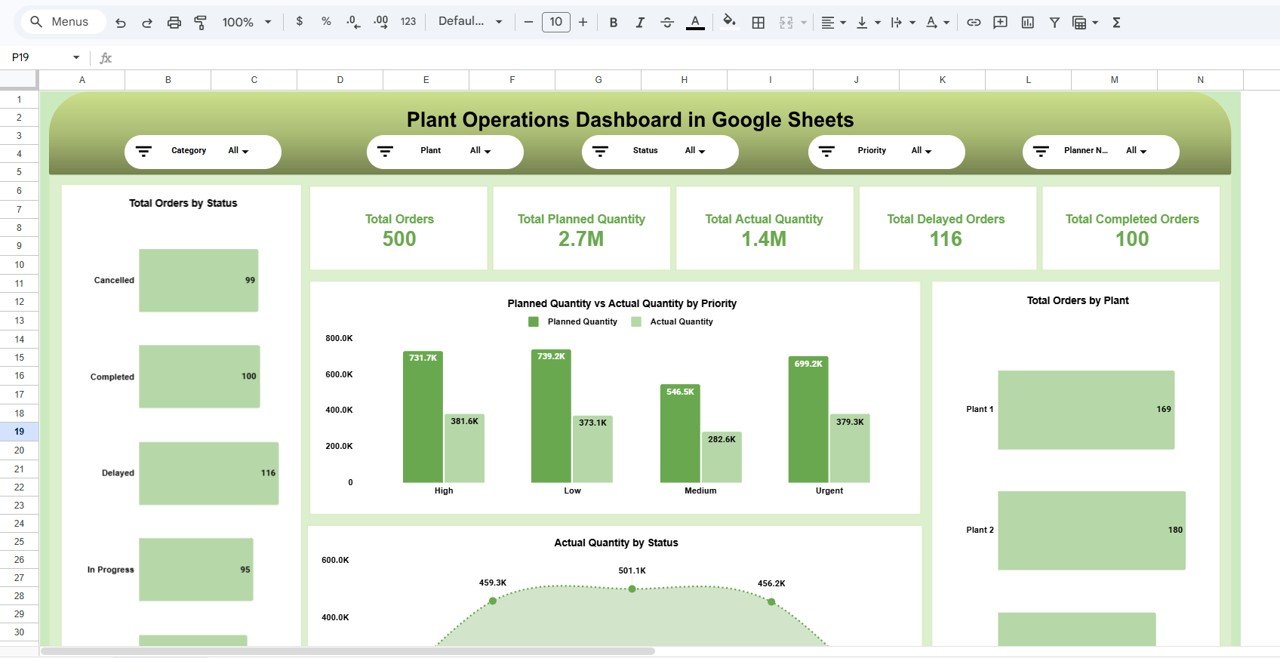Insert a chart using the toolbar icon
Viewport: 1280px width, 658px height.
coord(1027,21)
